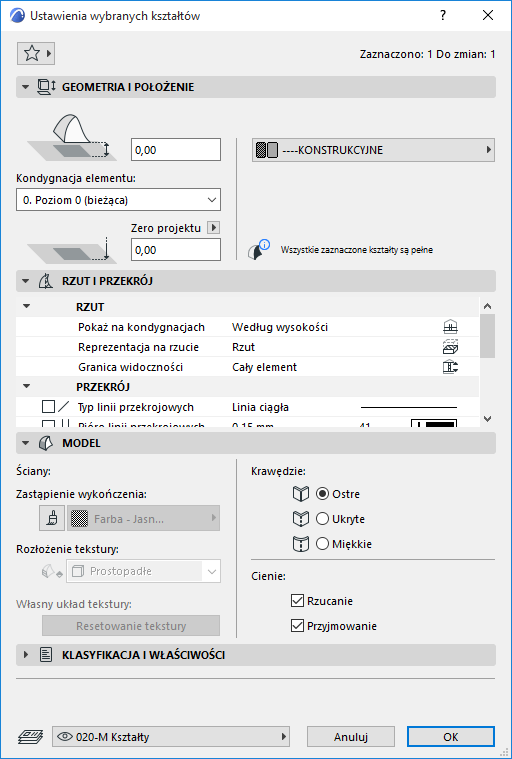Click Granica widoczności row icon
This screenshot has width=512, height=759.
(x=451, y=367)
